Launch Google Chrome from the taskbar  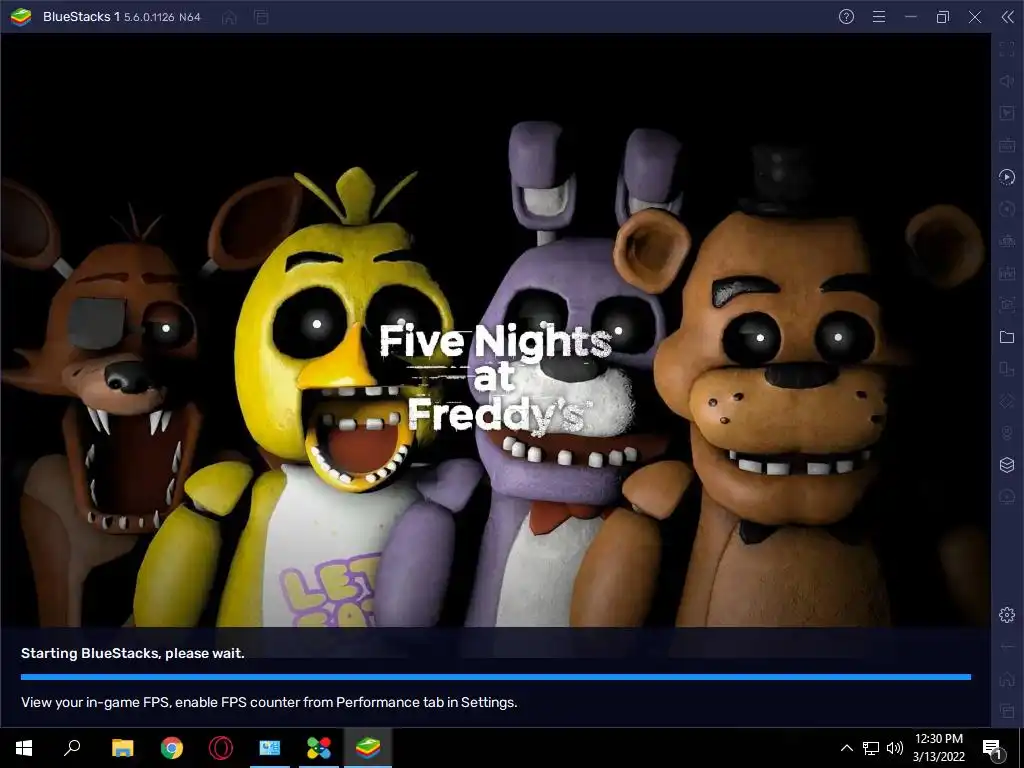coord(172,748)
